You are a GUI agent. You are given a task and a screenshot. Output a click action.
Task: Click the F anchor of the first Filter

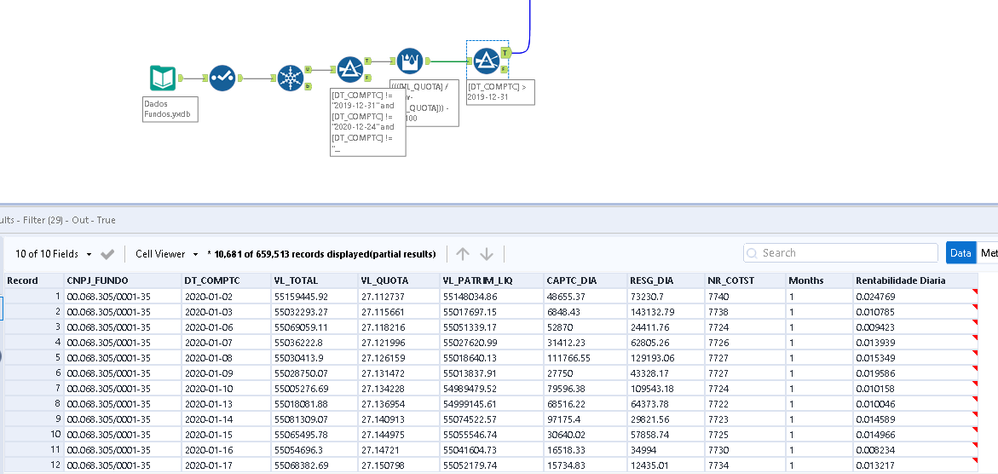tap(367, 77)
